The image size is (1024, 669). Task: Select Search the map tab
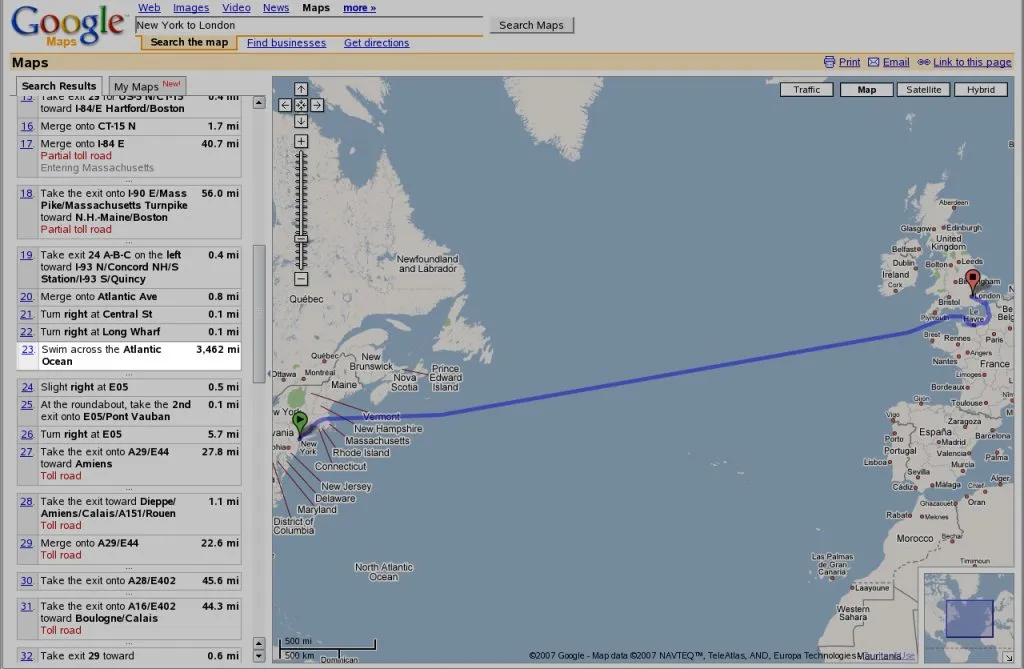(x=189, y=42)
